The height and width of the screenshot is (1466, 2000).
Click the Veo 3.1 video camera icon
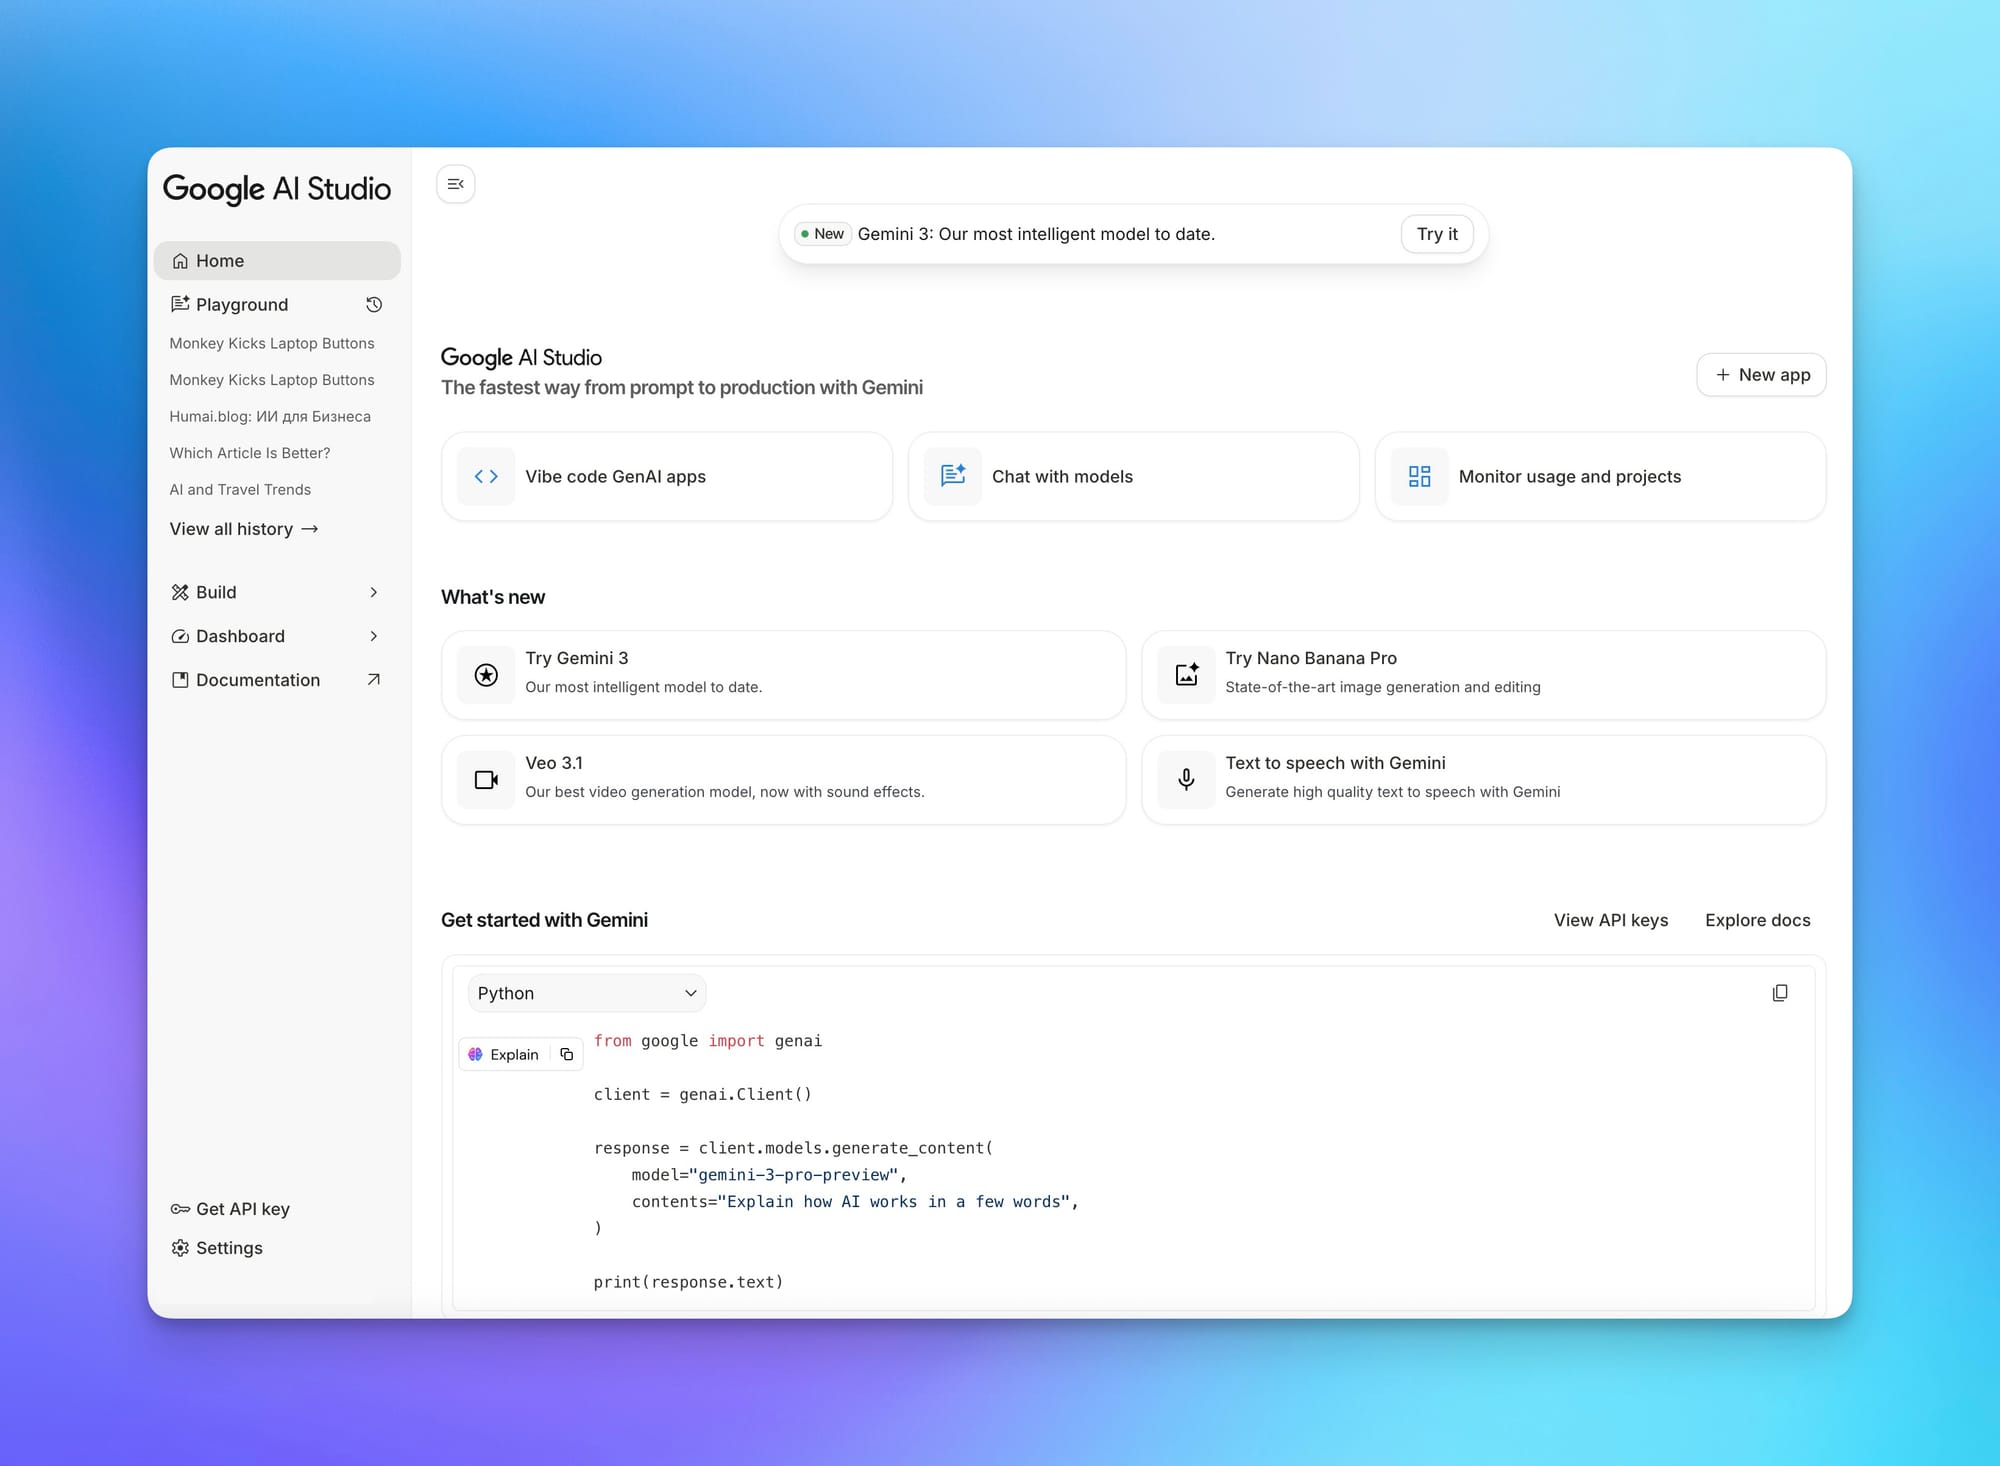point(486,779)
